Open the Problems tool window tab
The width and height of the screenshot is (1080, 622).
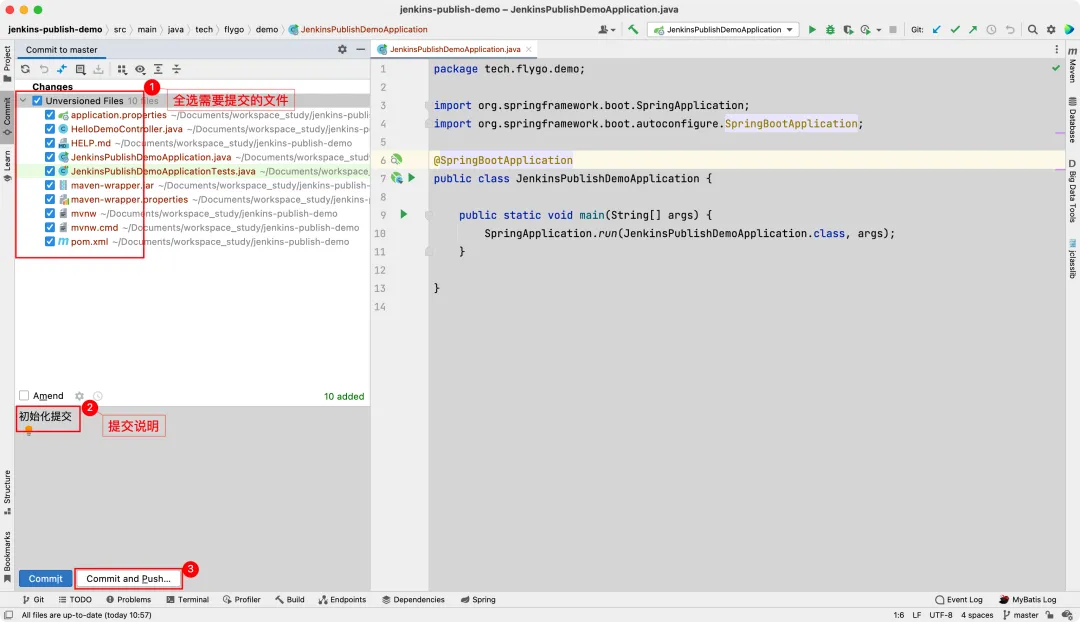point(128,599)
